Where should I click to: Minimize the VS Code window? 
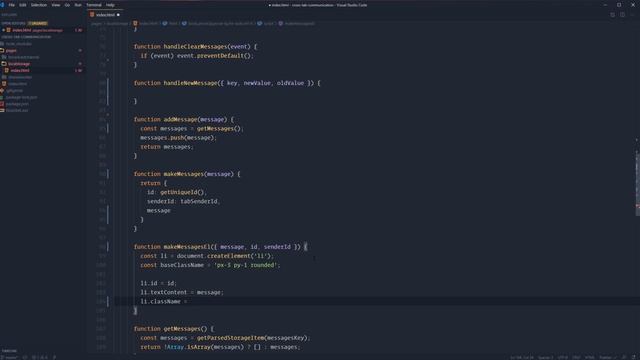[x=605, y=5]
